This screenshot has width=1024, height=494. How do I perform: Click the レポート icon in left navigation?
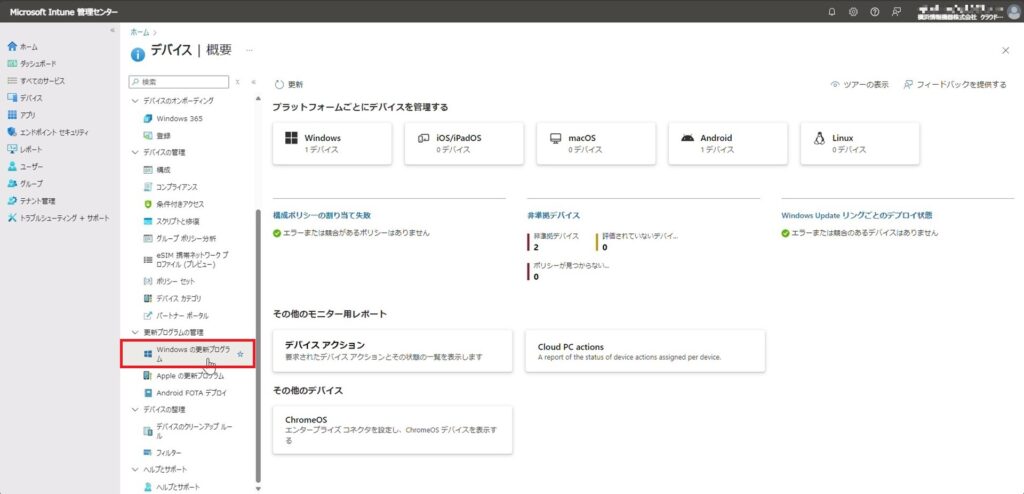[x=12, y=149]
